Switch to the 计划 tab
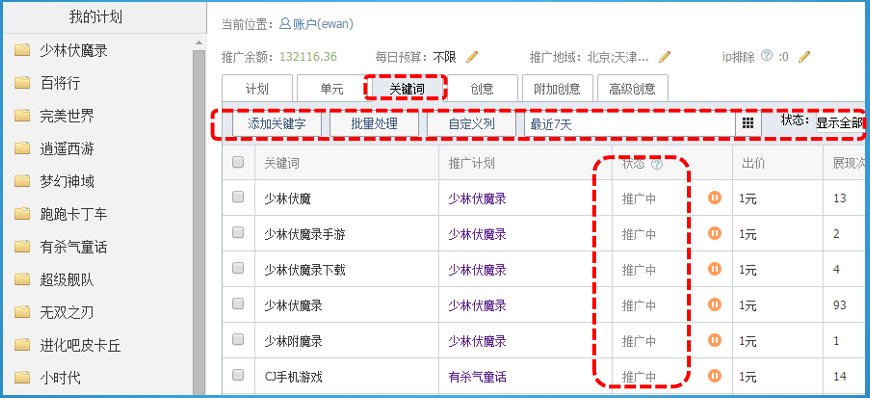Viewport: 870px width, 398px height. (257, 88)
